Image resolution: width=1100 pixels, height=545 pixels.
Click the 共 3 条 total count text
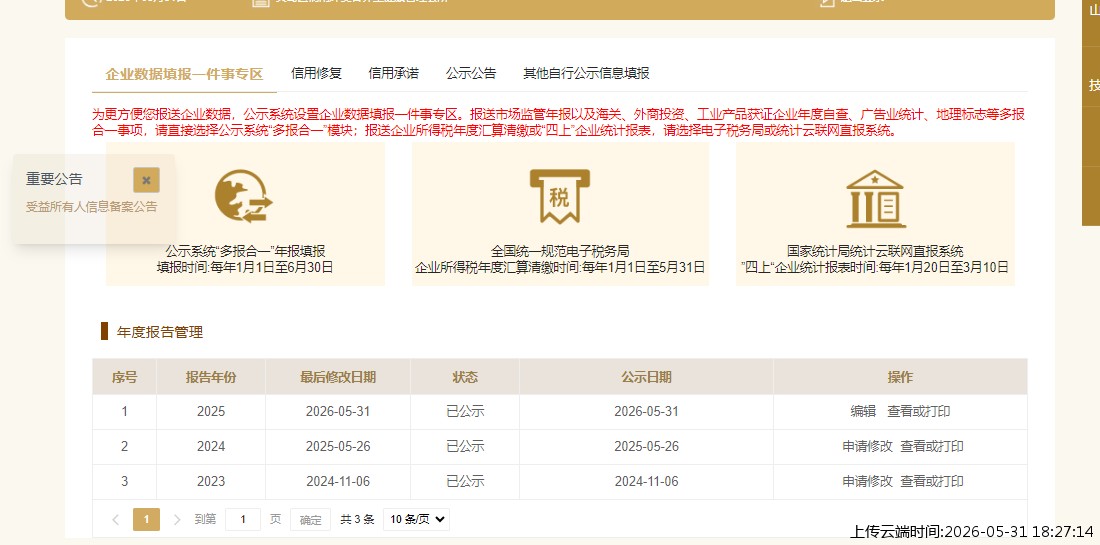358,520
